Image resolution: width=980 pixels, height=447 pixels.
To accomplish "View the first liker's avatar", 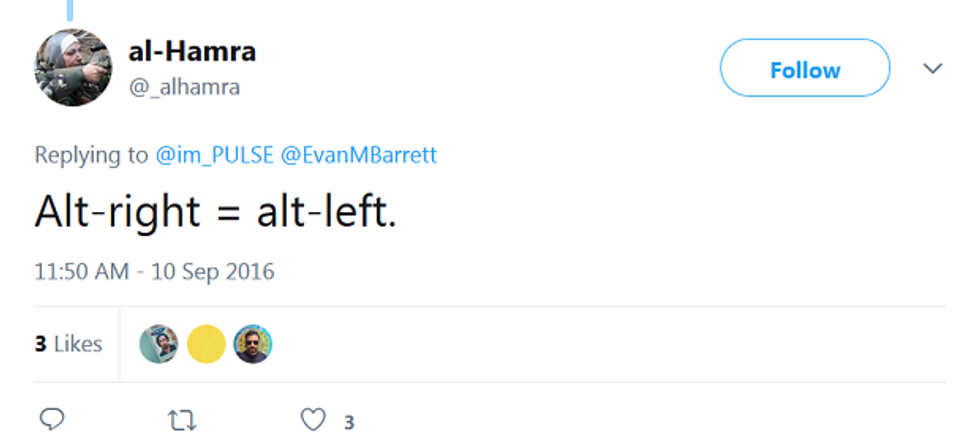I will [158, 344].
